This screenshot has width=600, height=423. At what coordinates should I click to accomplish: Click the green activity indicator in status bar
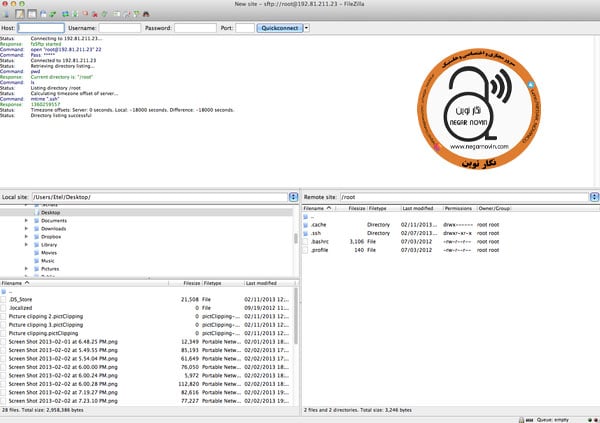(x=590, y=420)
